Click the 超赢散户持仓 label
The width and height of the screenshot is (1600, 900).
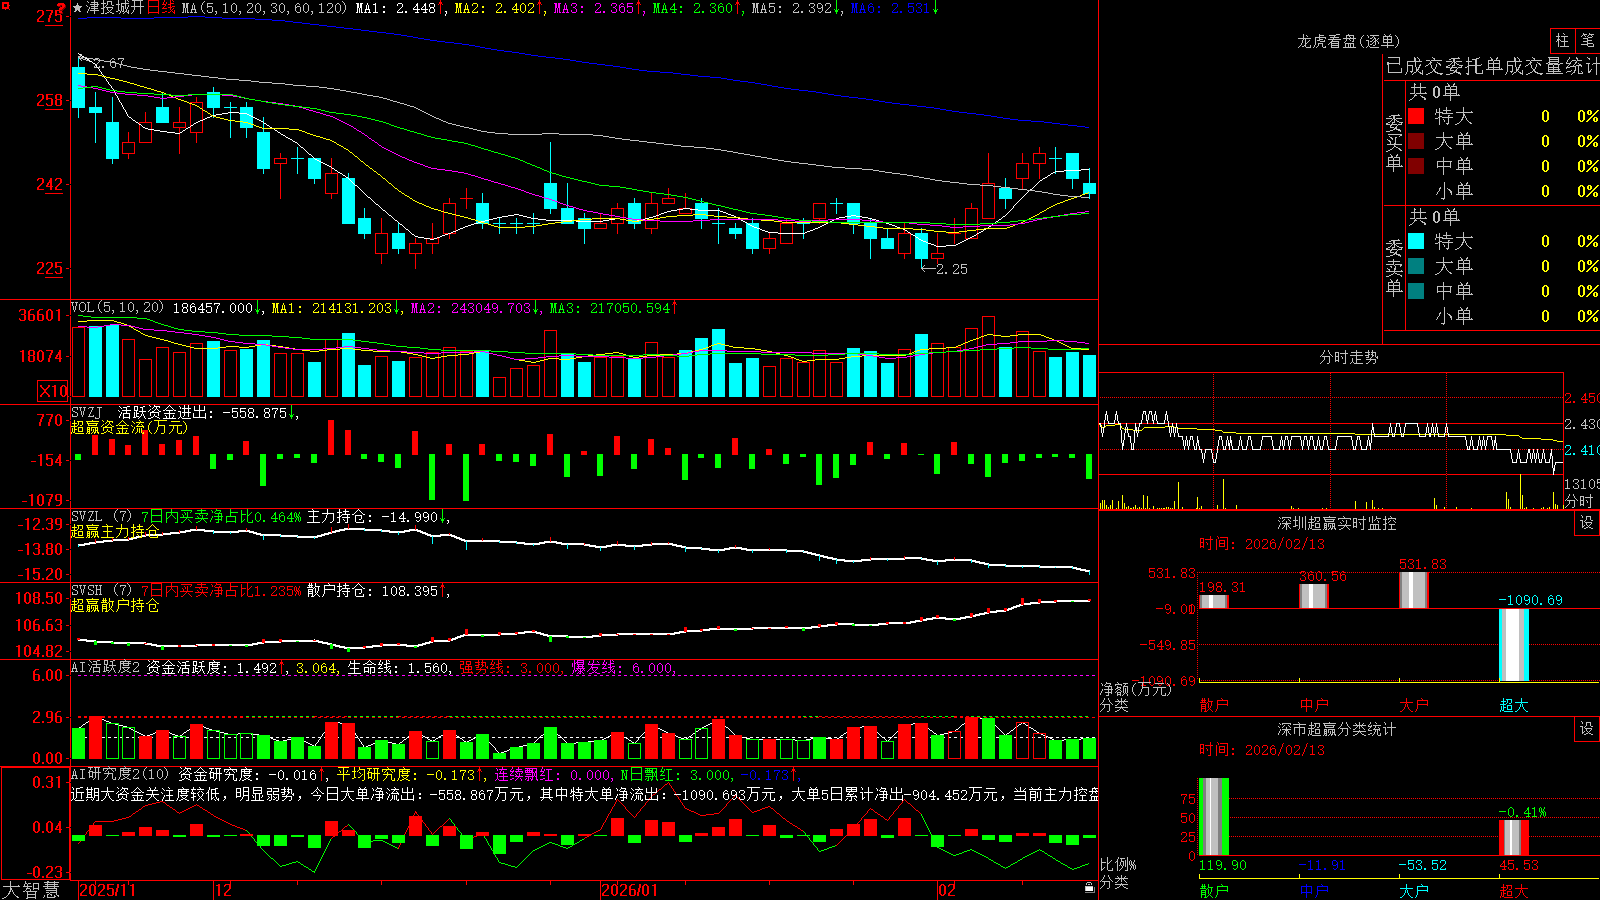tap(115, 605)
